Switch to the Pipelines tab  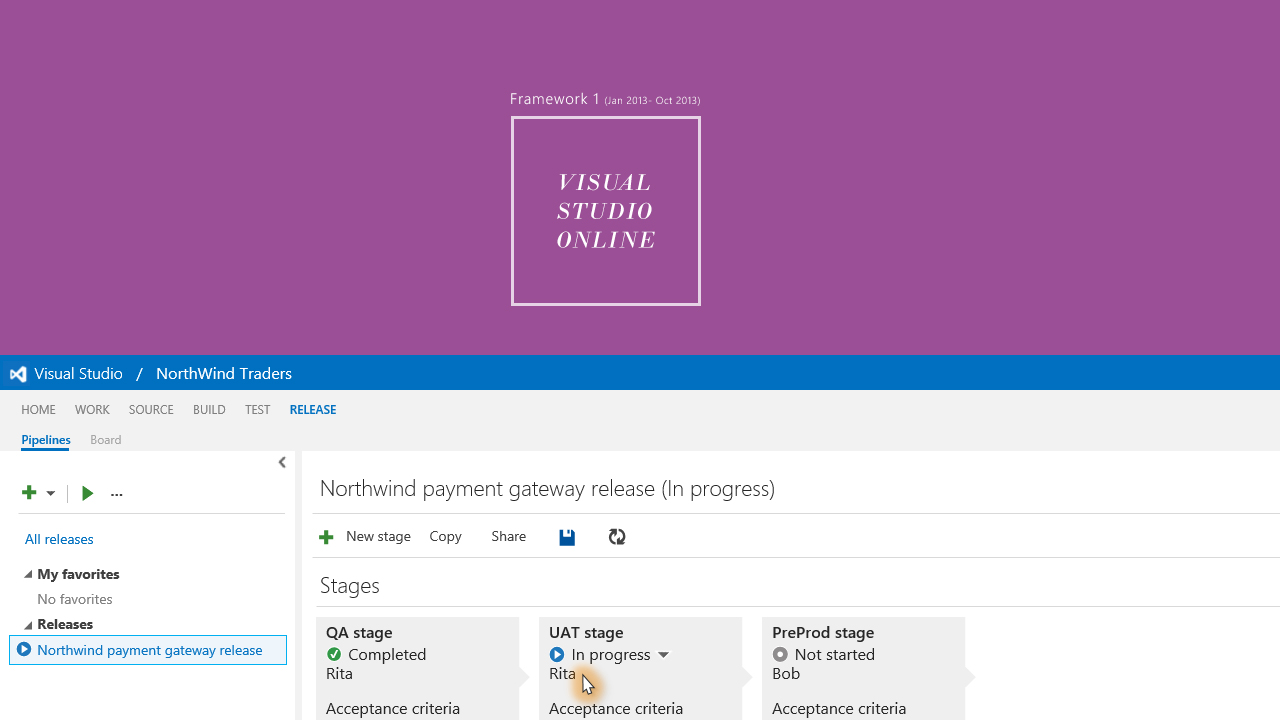coord(46,439)
